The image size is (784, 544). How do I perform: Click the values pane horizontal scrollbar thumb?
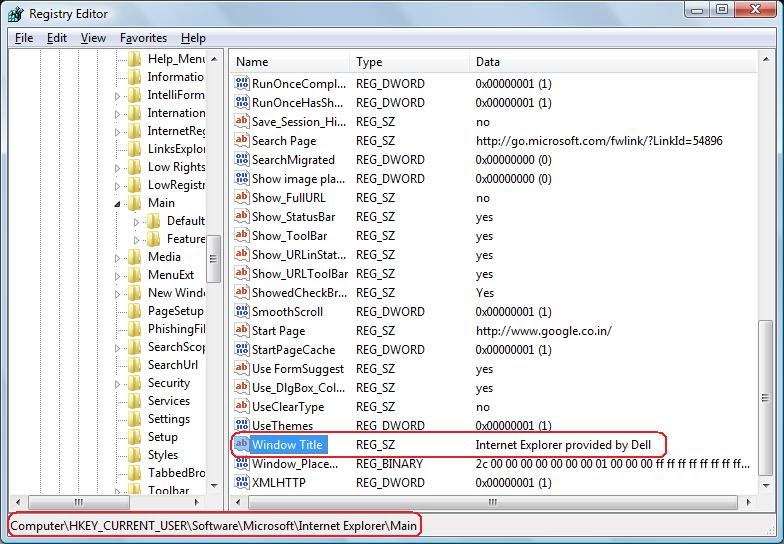492,502
